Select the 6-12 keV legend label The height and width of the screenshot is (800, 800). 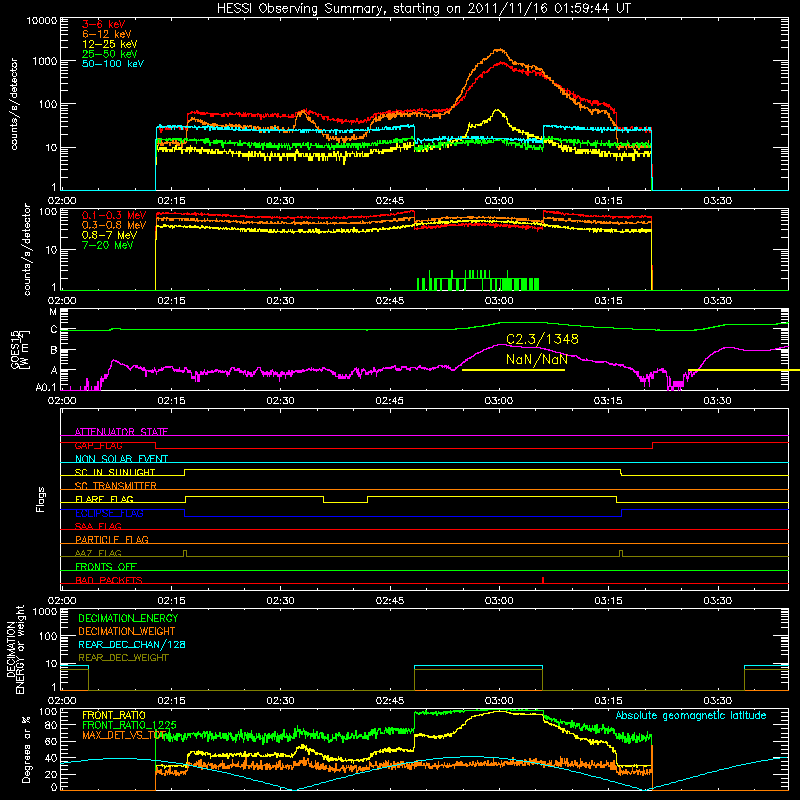coord(107,34)
